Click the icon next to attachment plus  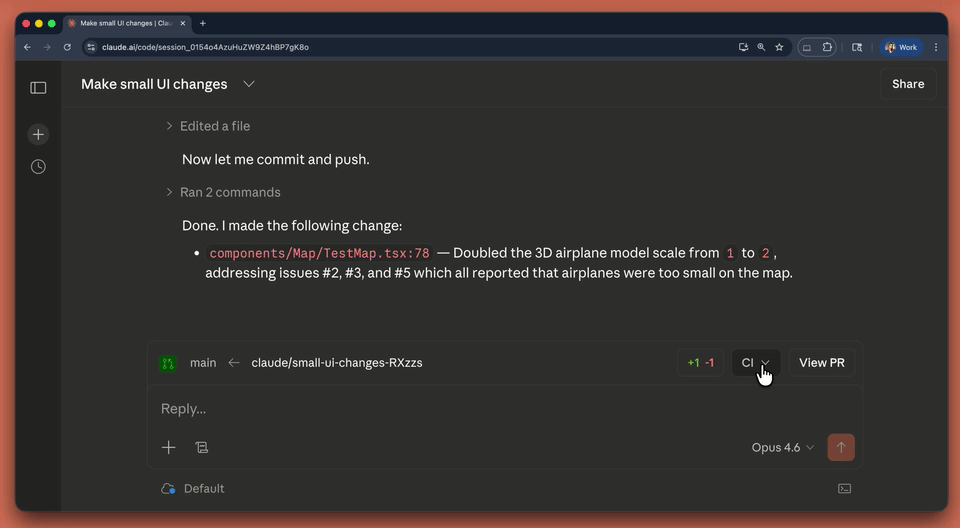point(201,448)
